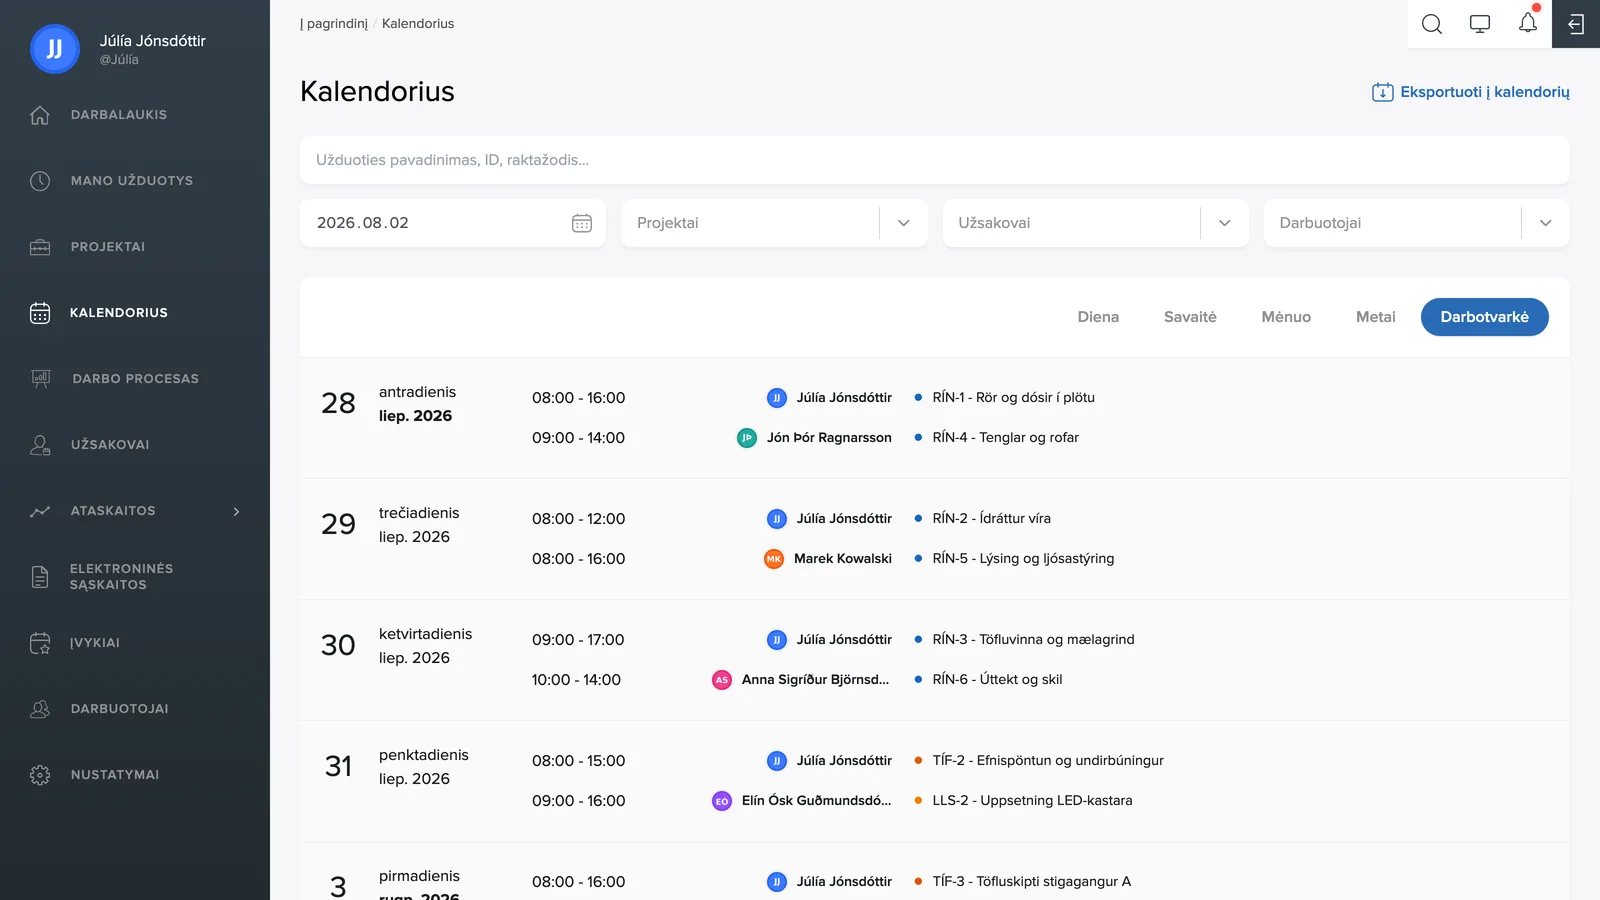Open task LLS-2 - Uppsetning LED-kastara
The image size is (1600, 900).
pos(1032,801)
